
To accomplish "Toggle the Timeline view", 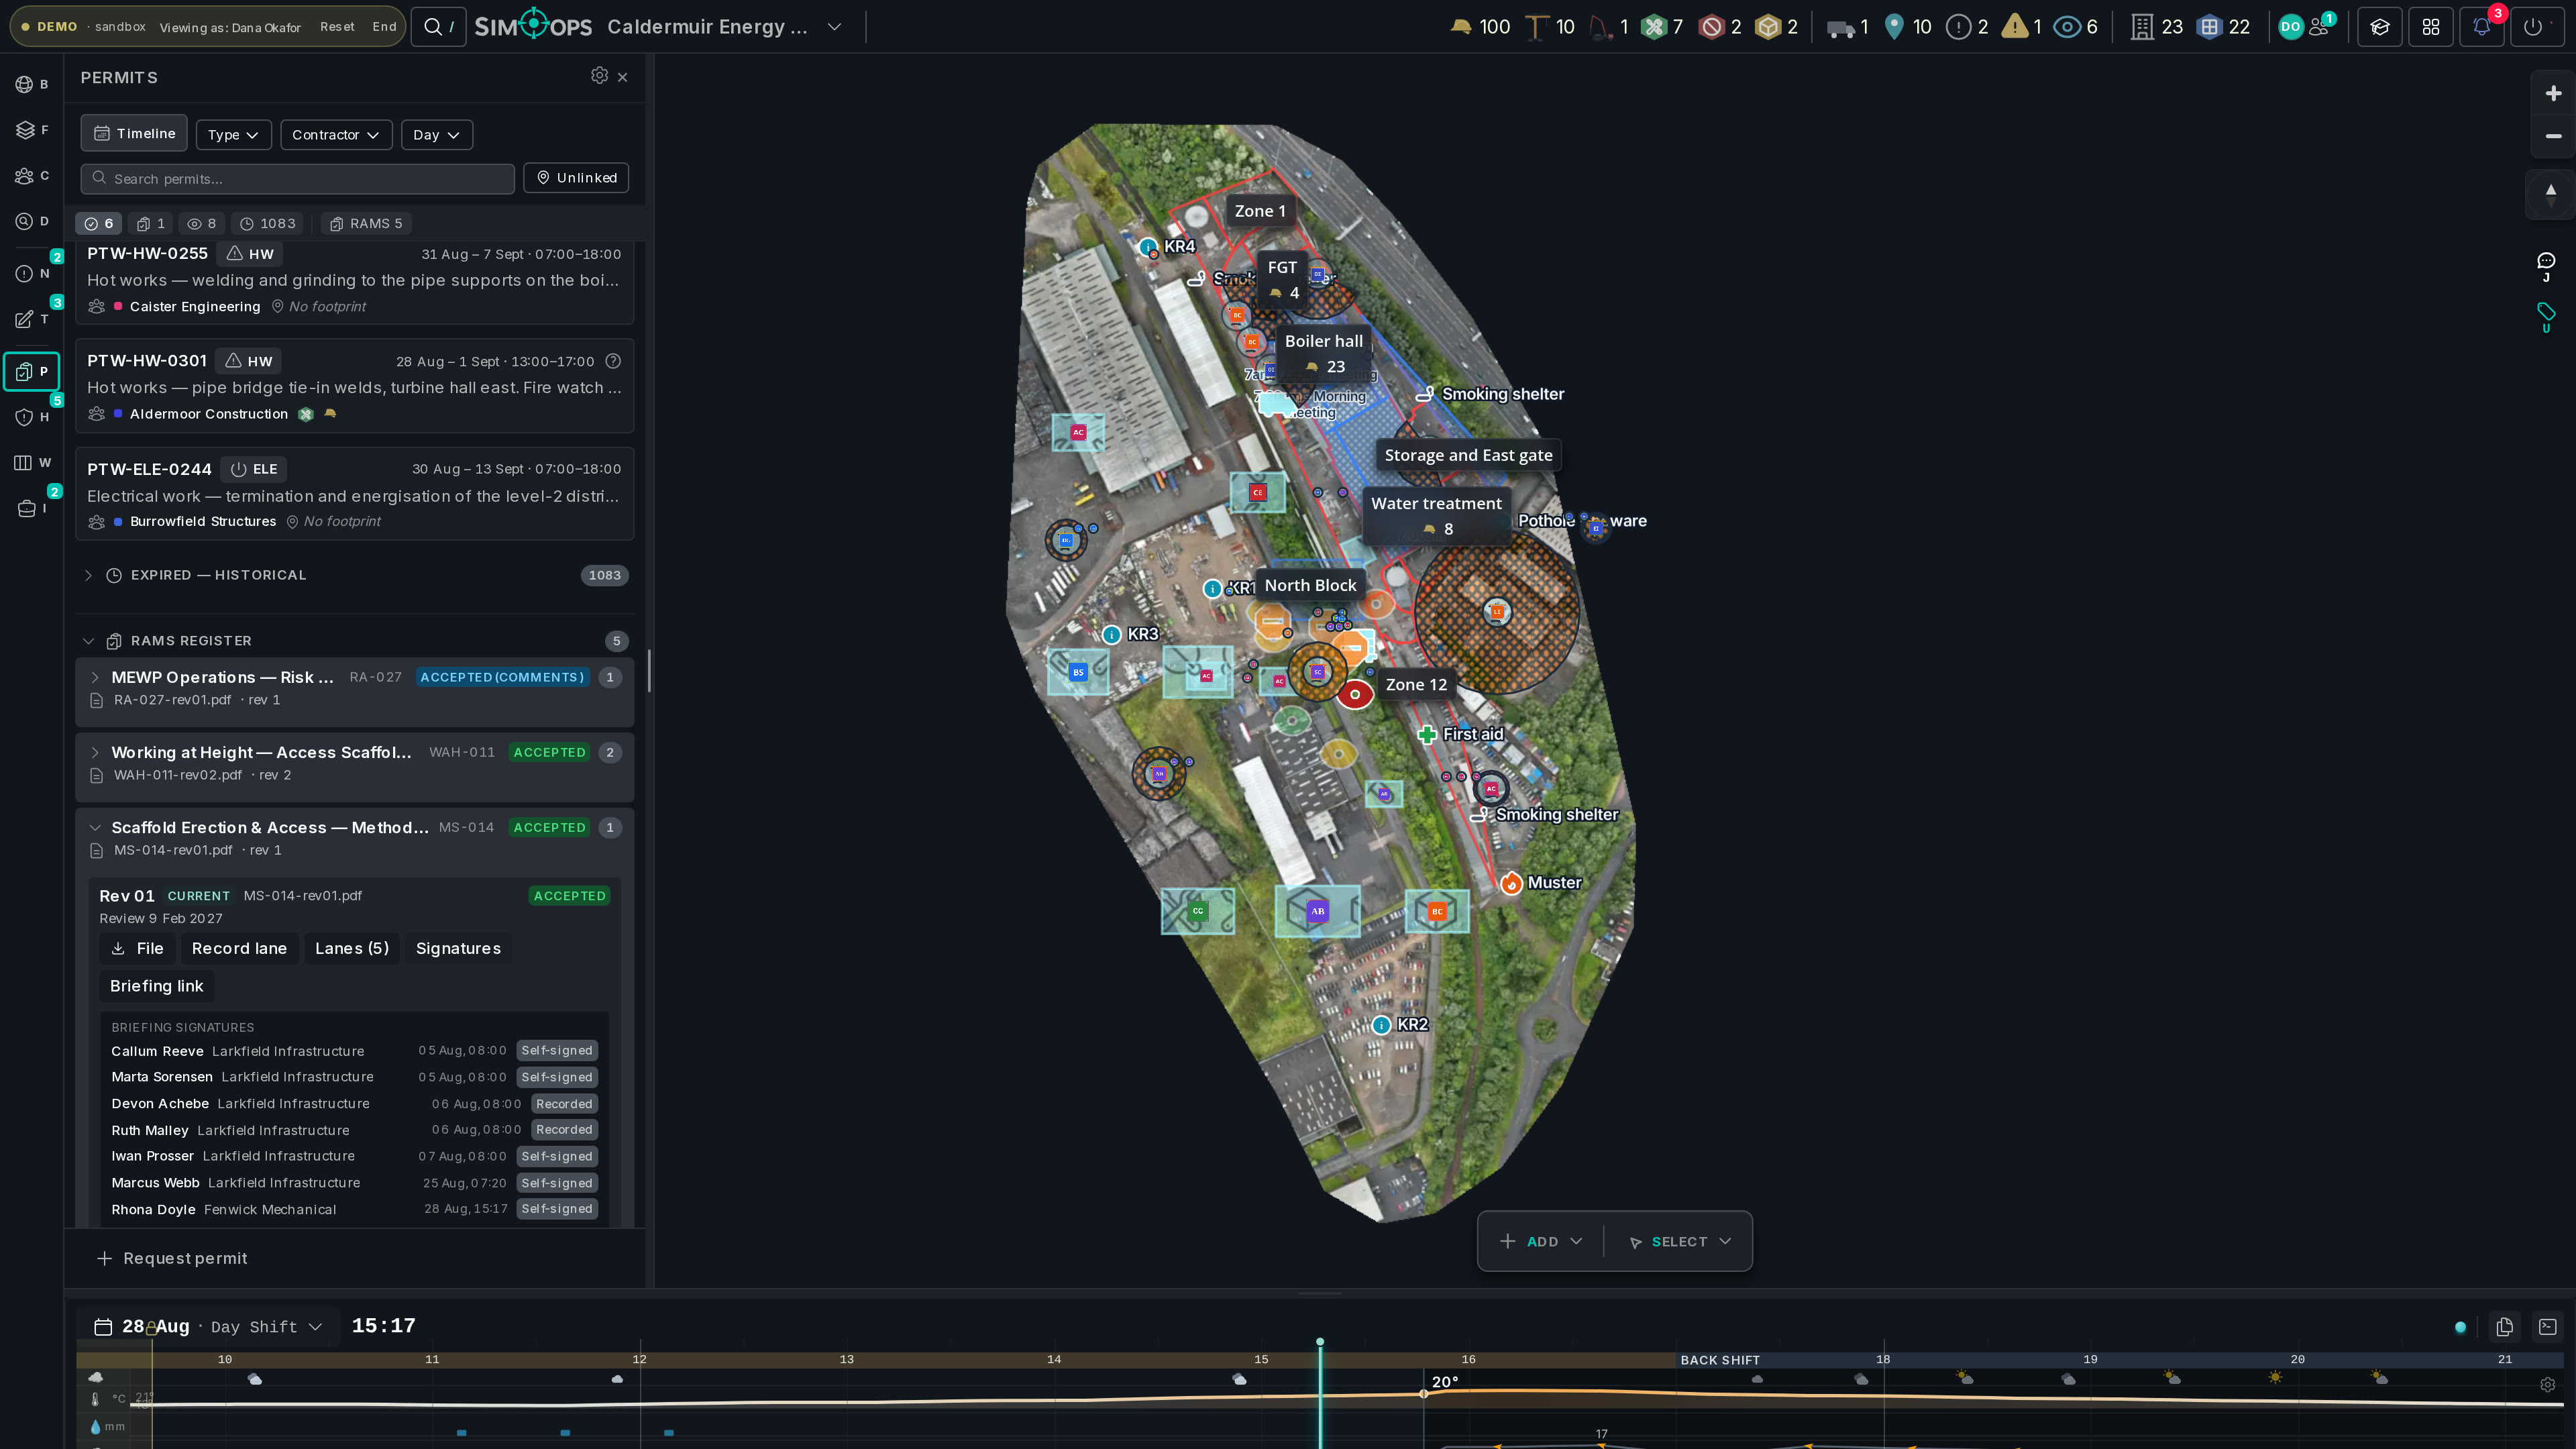I will (134, 134).
